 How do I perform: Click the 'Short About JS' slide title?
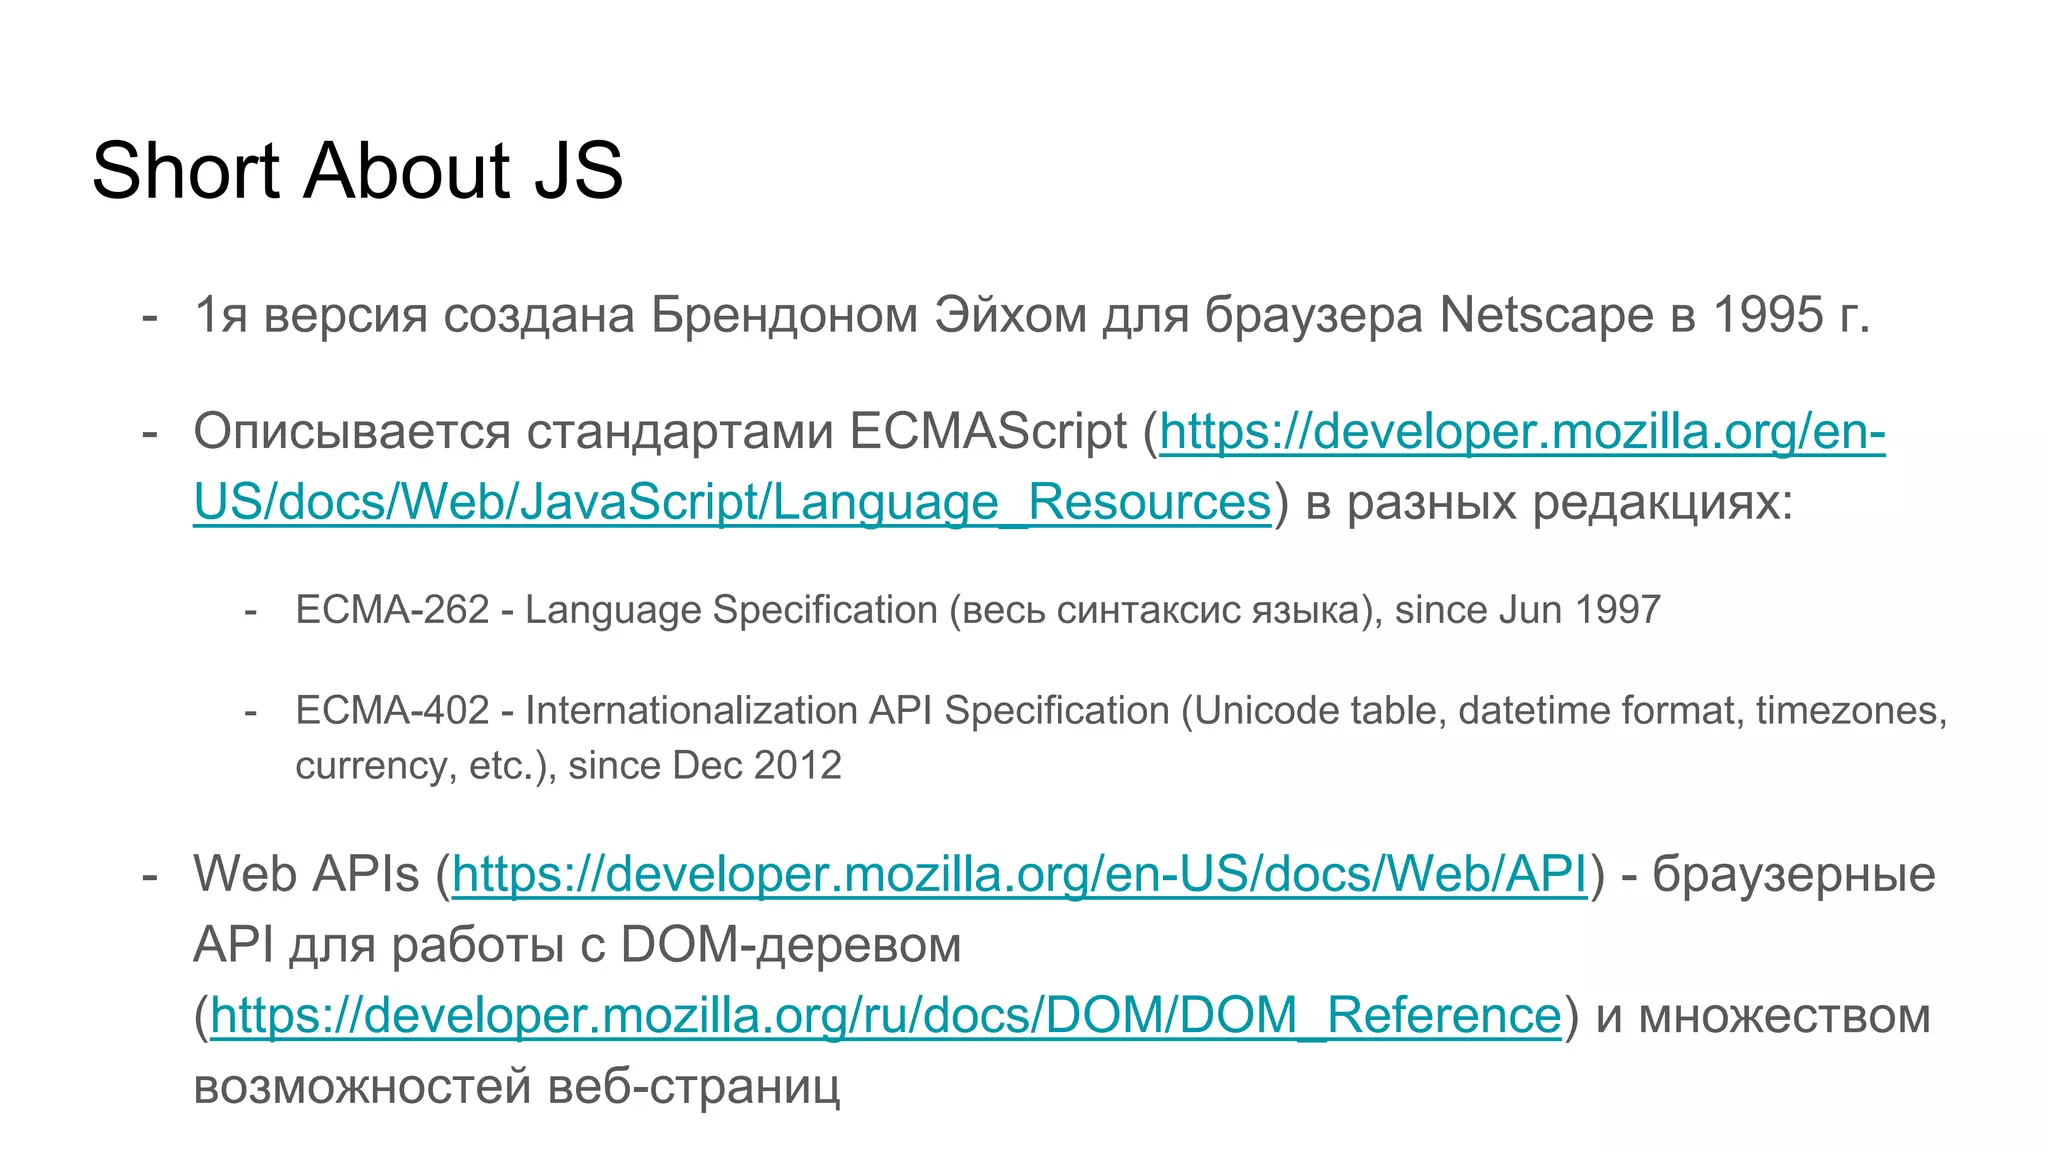357,170
